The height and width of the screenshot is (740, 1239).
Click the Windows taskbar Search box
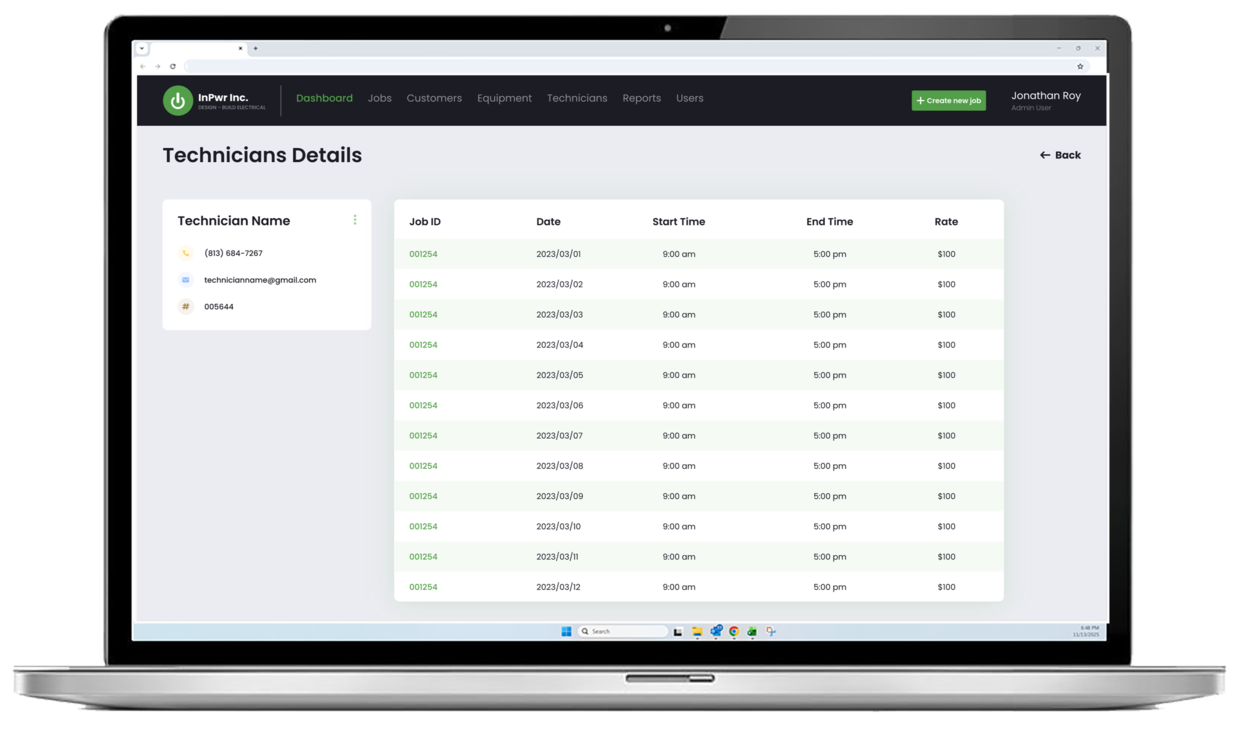[x=623, y=632]
